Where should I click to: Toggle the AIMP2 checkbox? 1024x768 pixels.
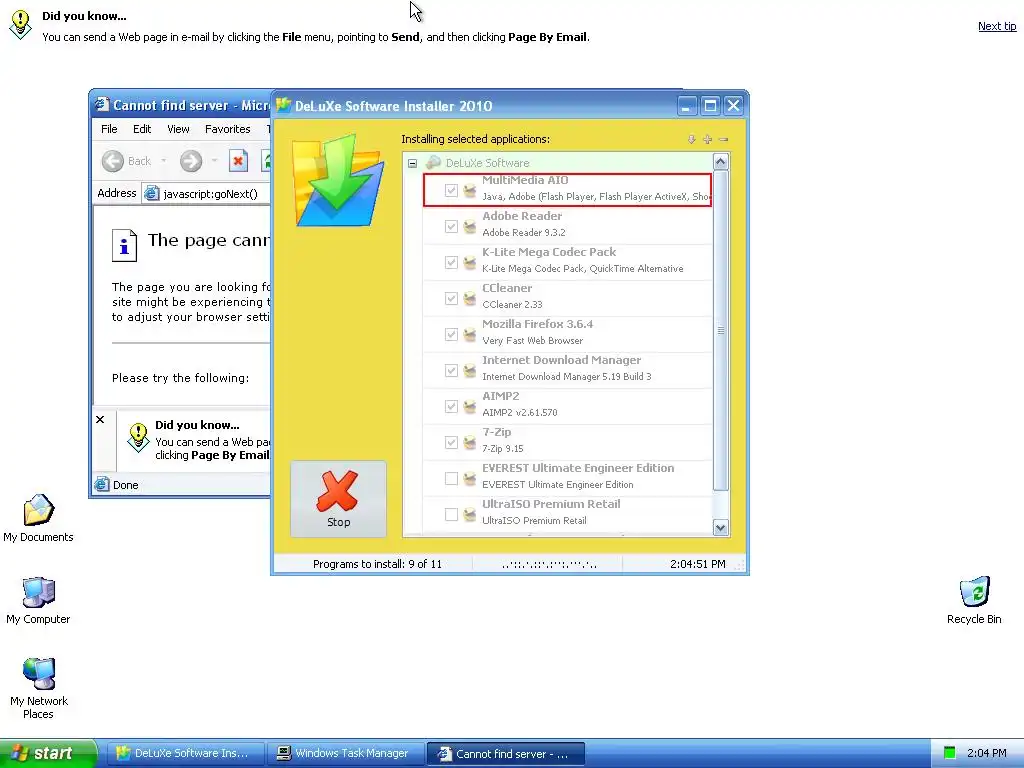pyautogui.click(x=451, y=406)
